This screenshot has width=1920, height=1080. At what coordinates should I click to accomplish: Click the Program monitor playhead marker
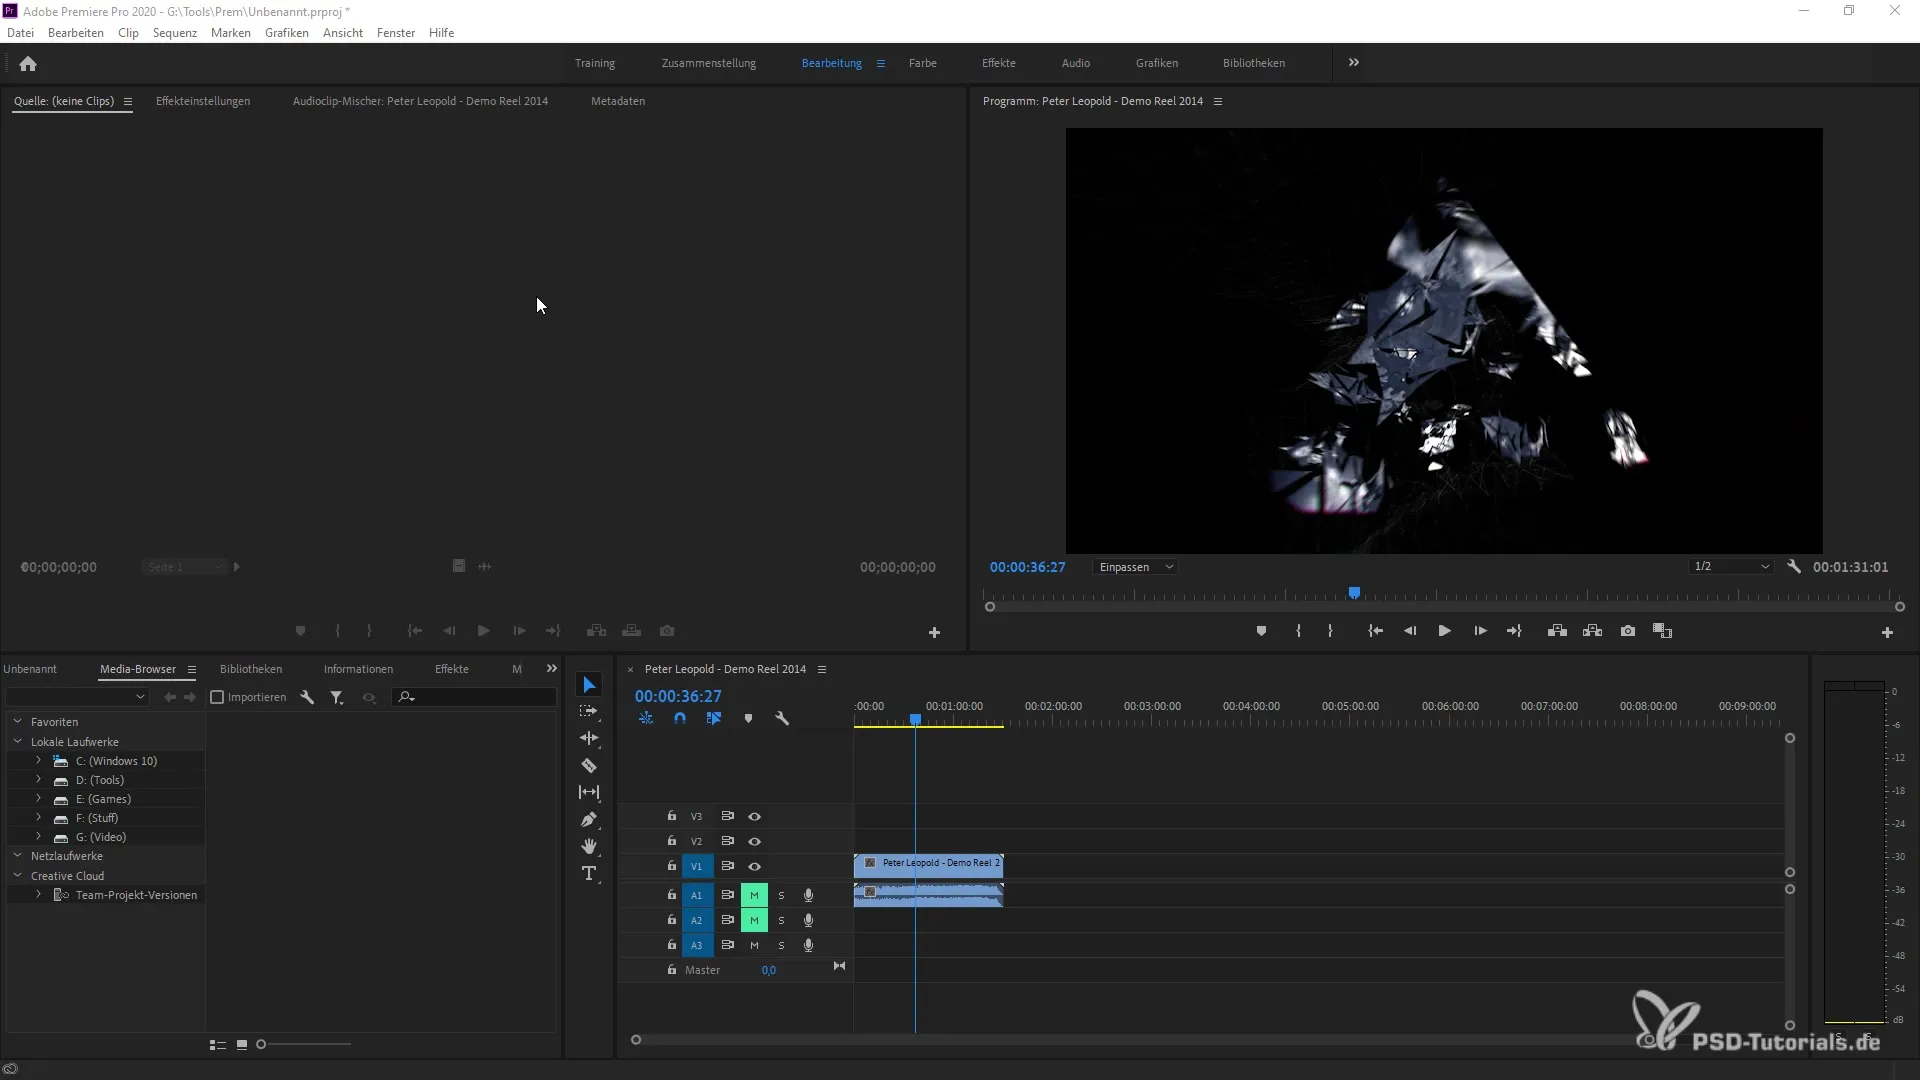click(1354, 593)
